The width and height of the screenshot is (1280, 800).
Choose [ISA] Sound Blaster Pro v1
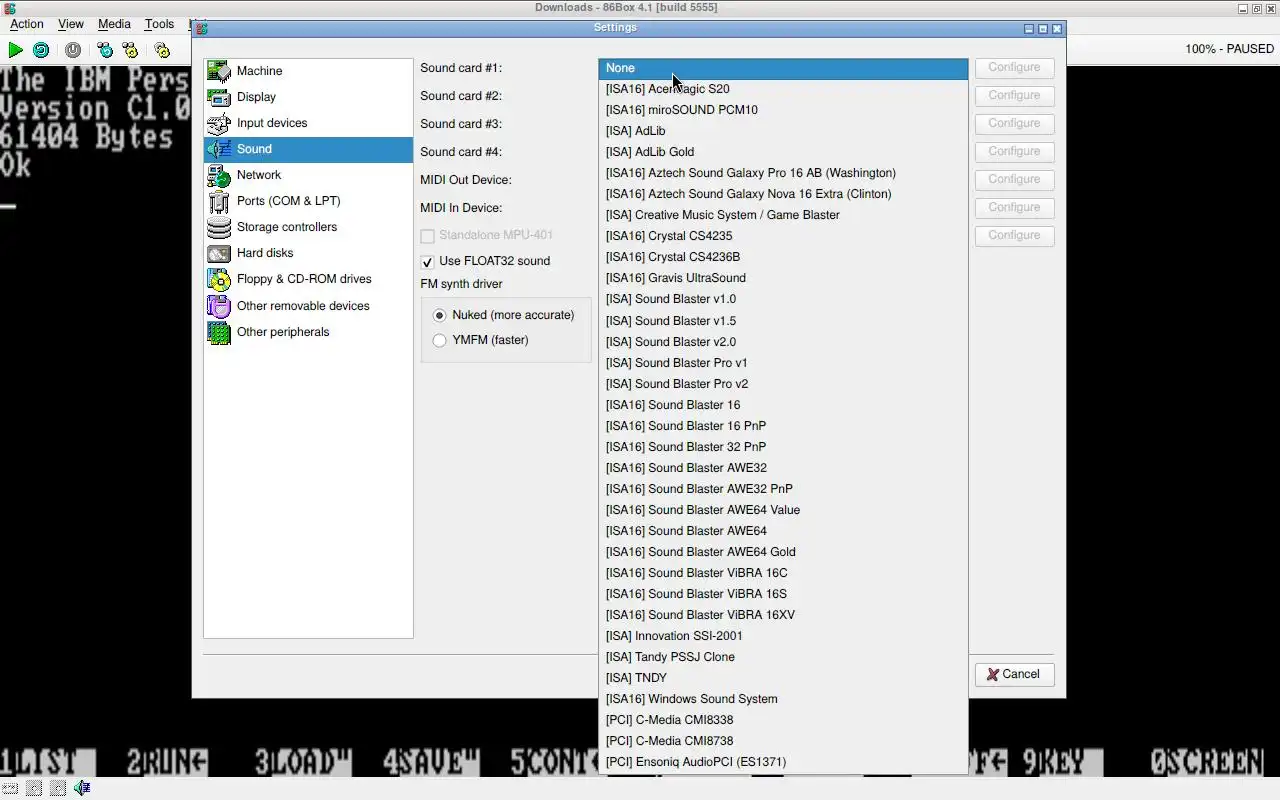(783, 363)
